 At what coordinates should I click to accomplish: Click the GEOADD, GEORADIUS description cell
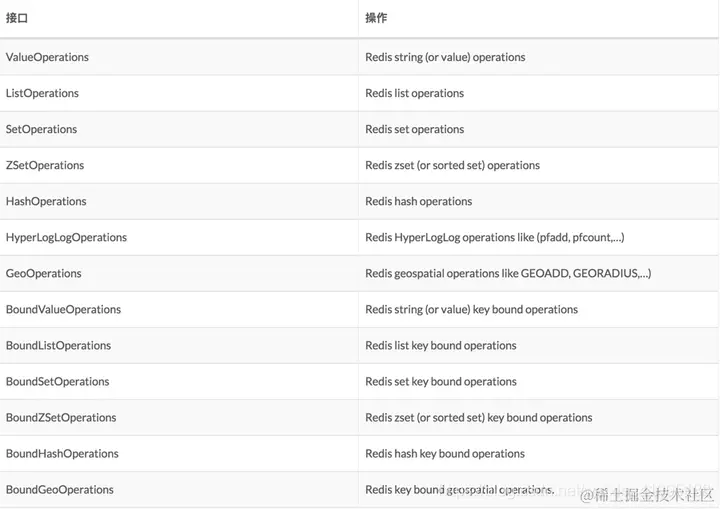tap(508, 273)
